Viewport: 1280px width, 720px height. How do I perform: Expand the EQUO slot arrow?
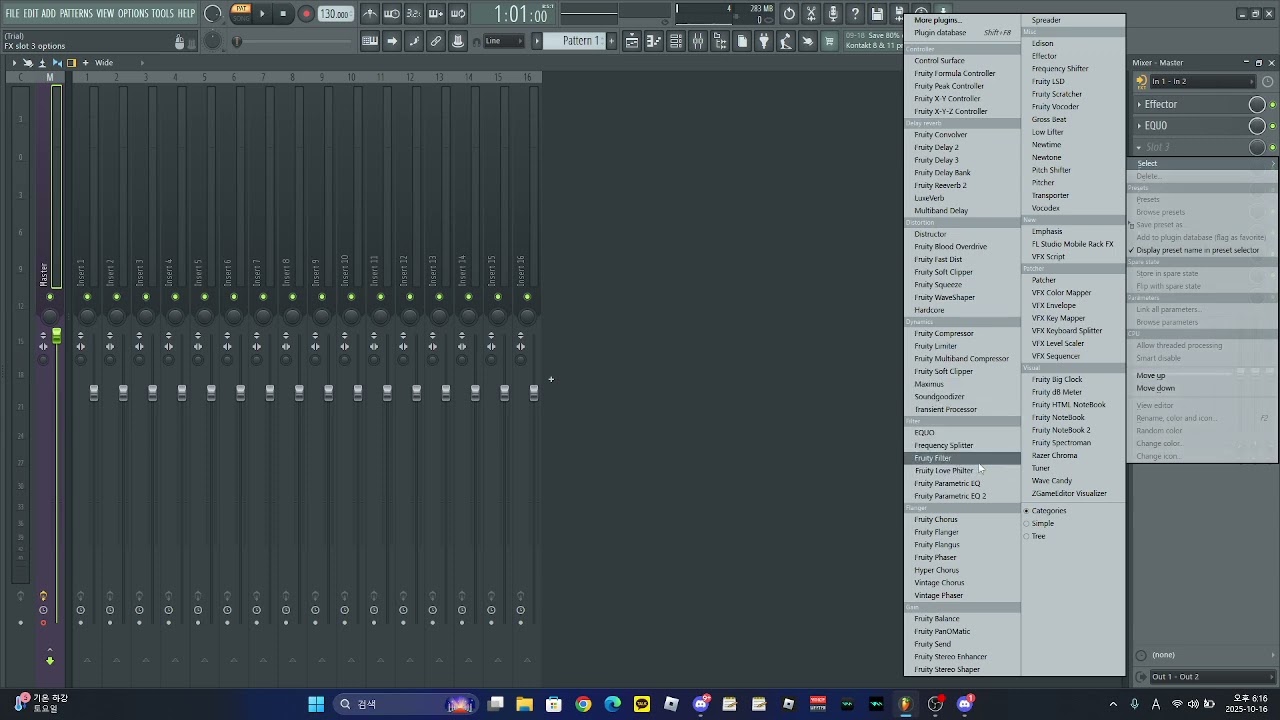[x=1139, y=126]
